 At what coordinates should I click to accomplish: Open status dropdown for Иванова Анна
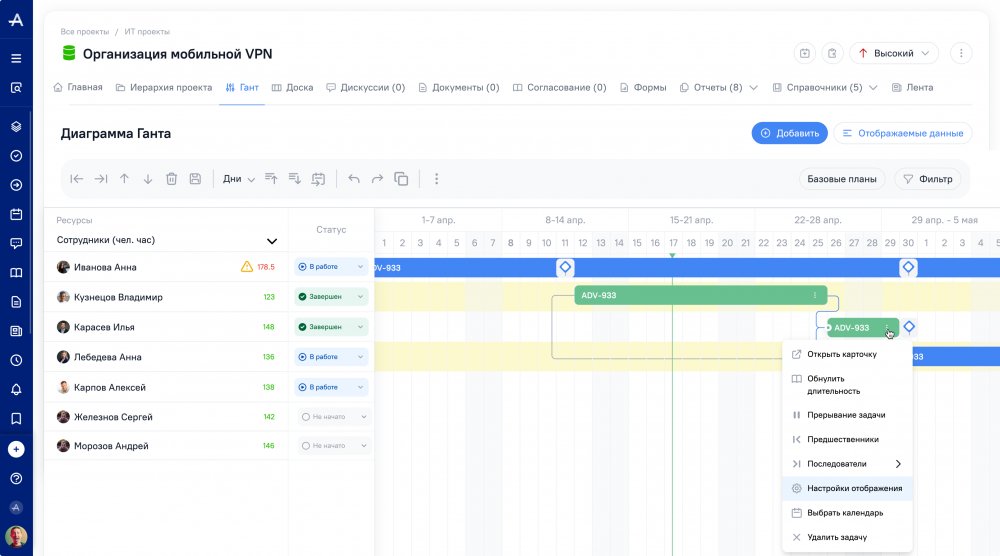coord(331,267)
